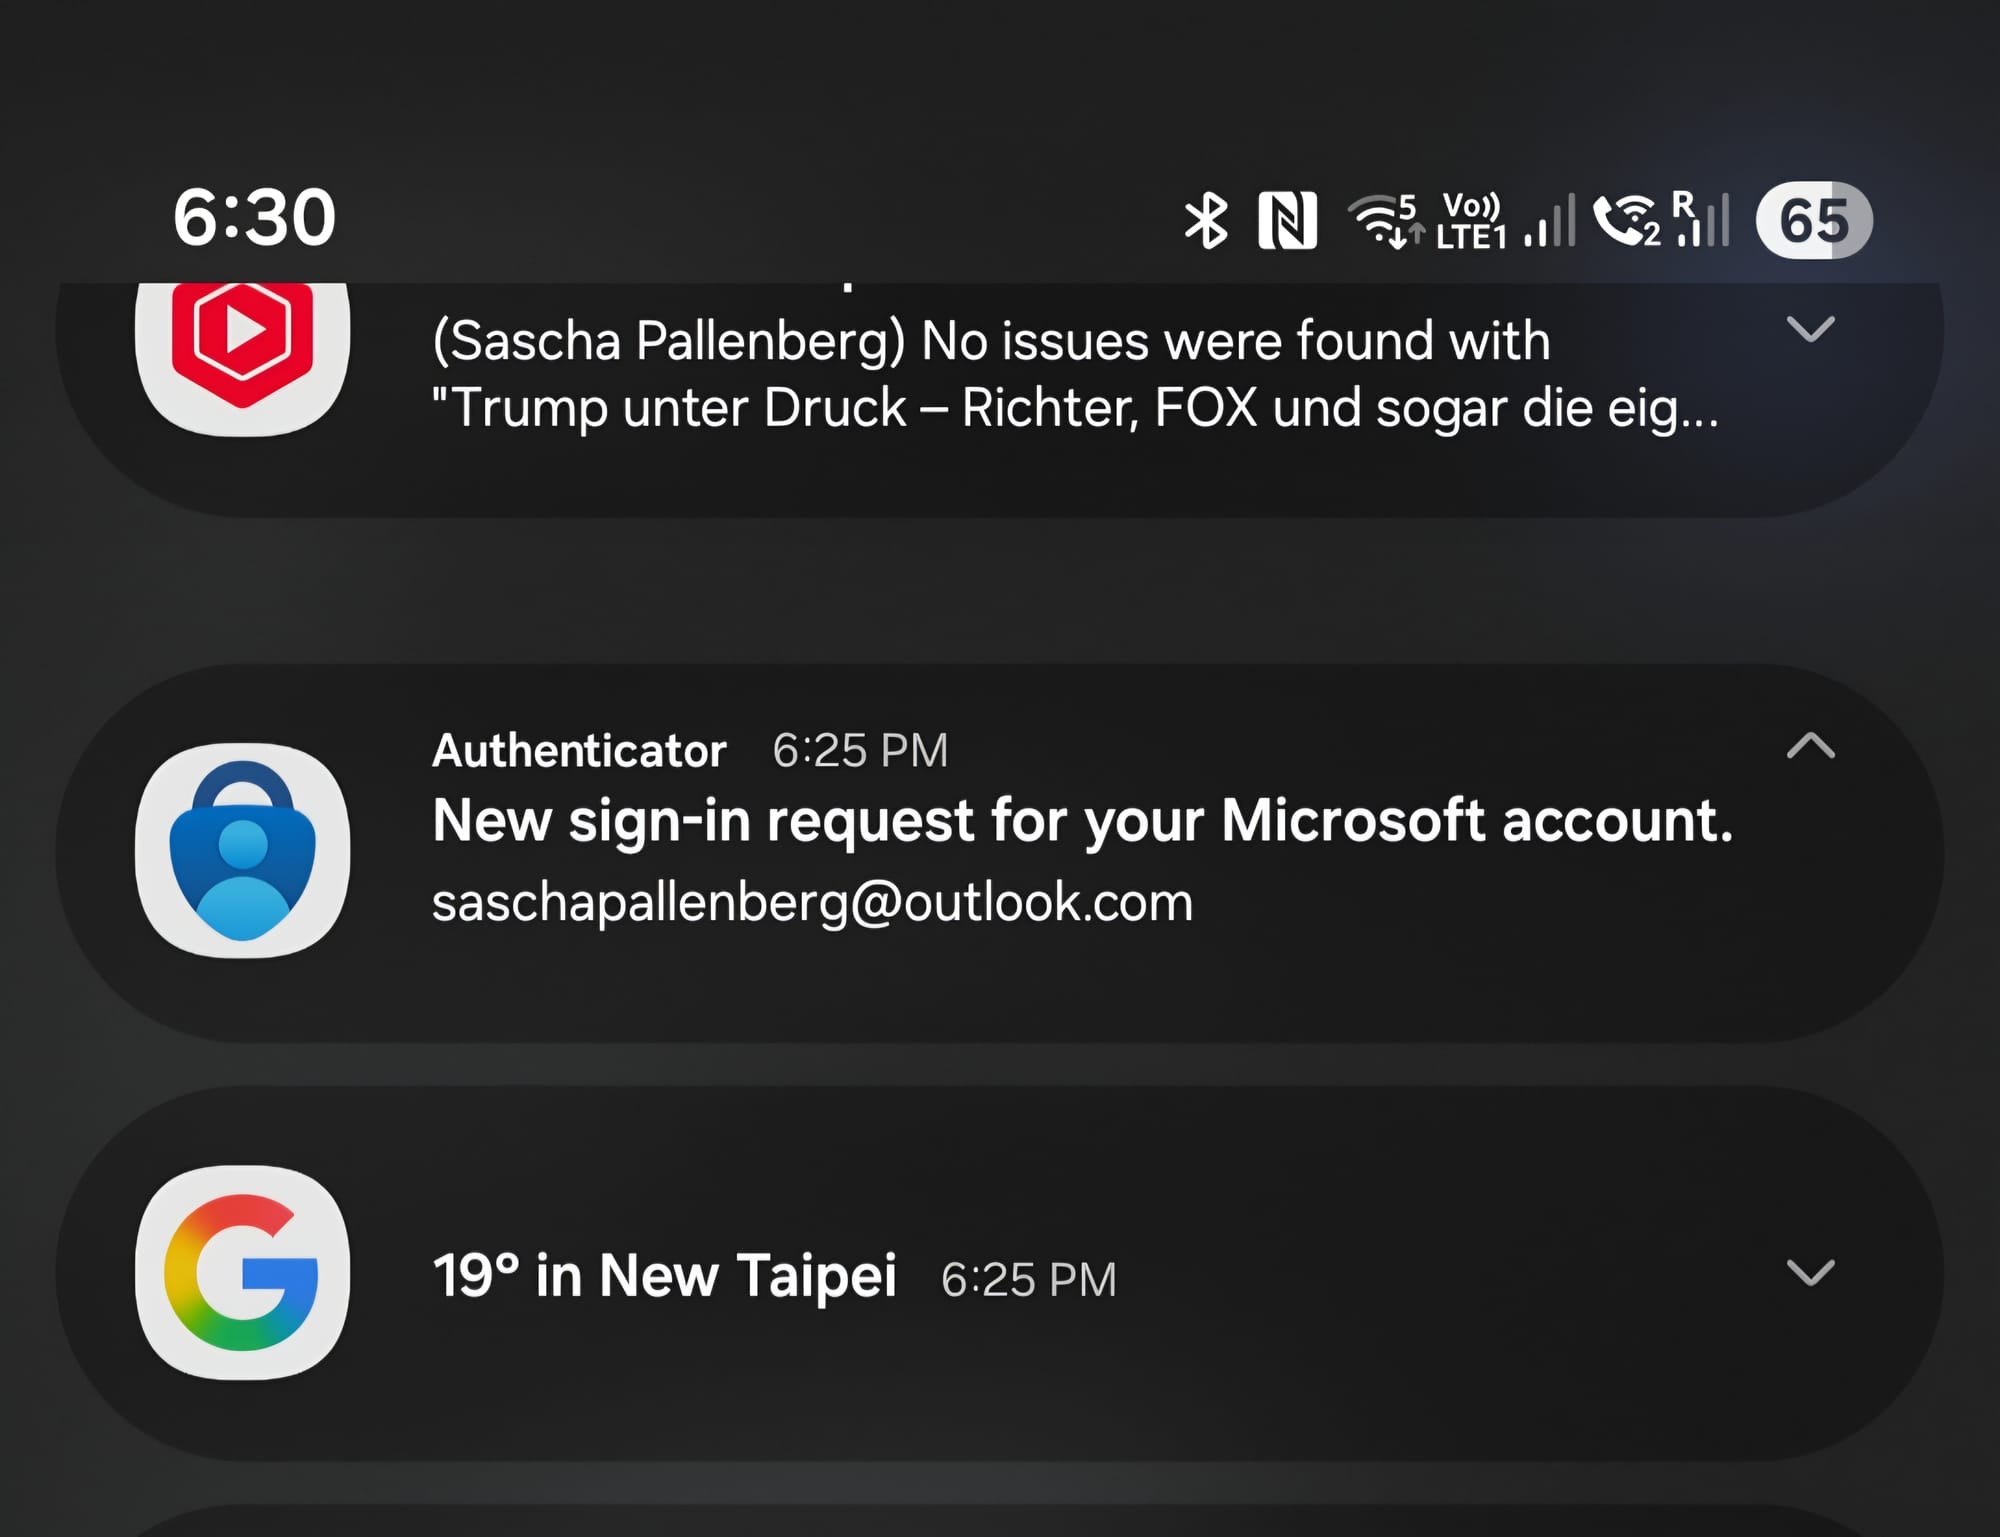
Task: Tap the 6:30 clock in status bar
Action: 255,217
